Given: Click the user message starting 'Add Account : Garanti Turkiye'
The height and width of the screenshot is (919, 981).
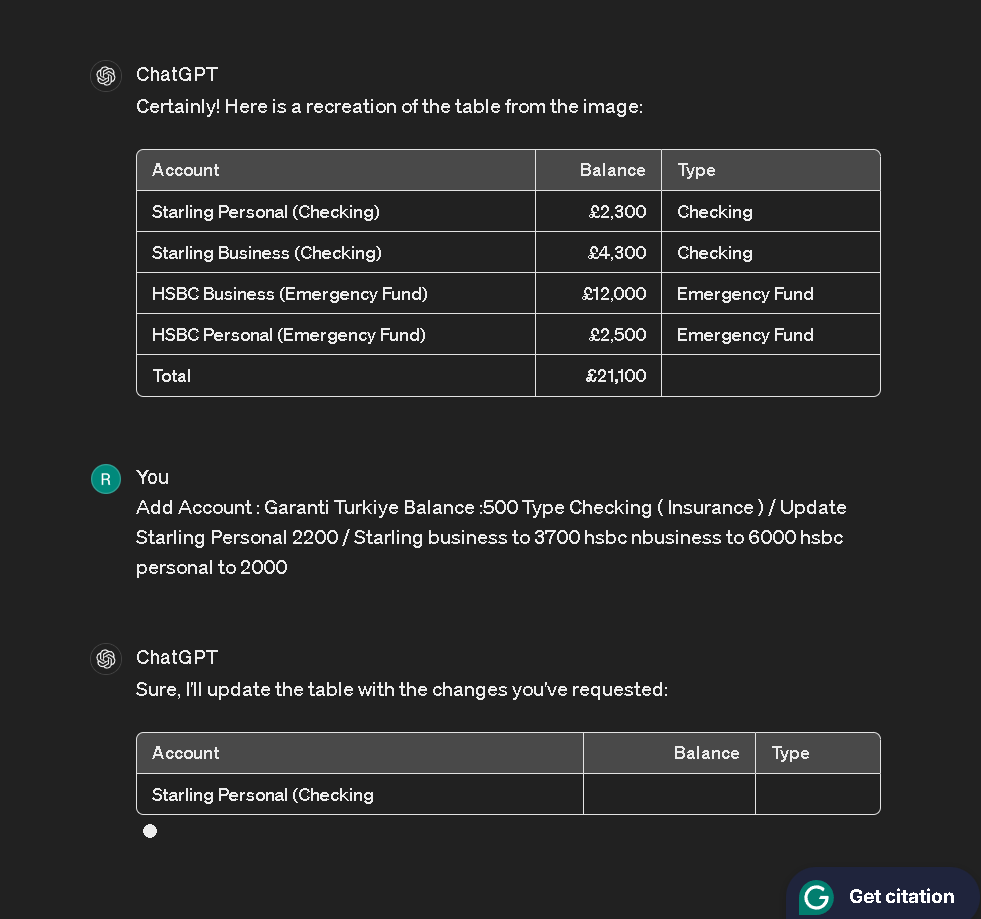Looking at the screenshot, I should (x=491, y=537).
